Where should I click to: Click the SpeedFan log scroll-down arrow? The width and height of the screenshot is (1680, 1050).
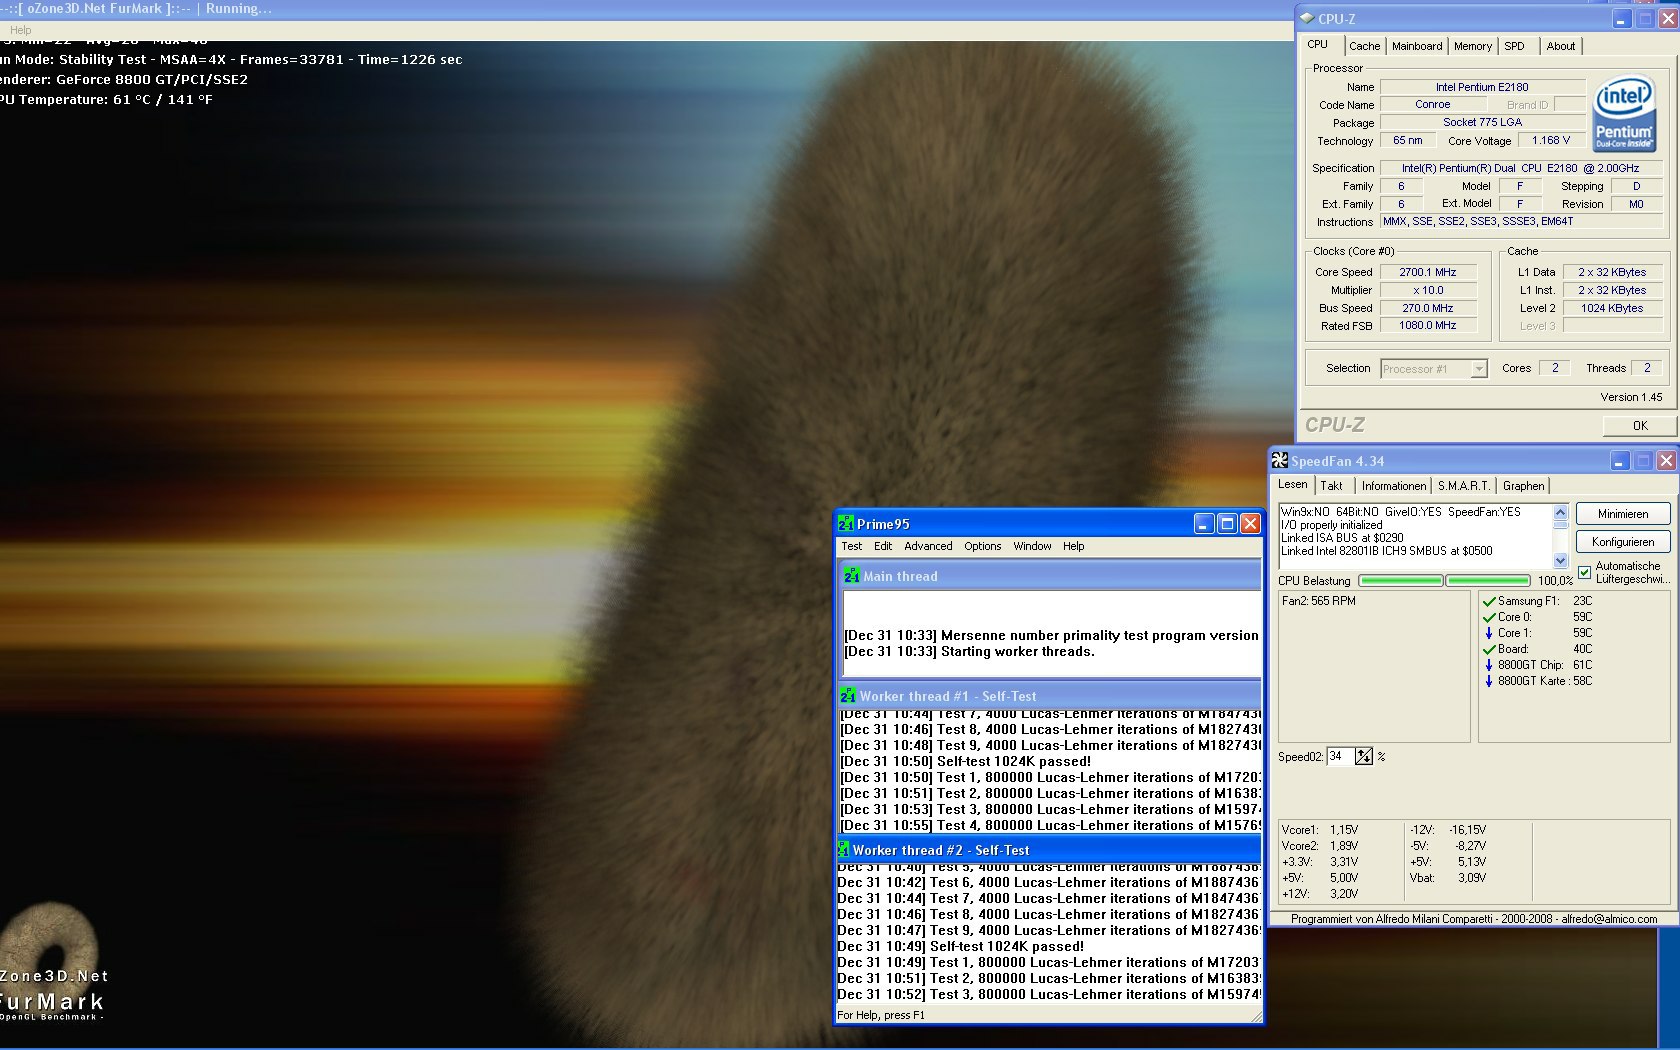point(1560,561)
